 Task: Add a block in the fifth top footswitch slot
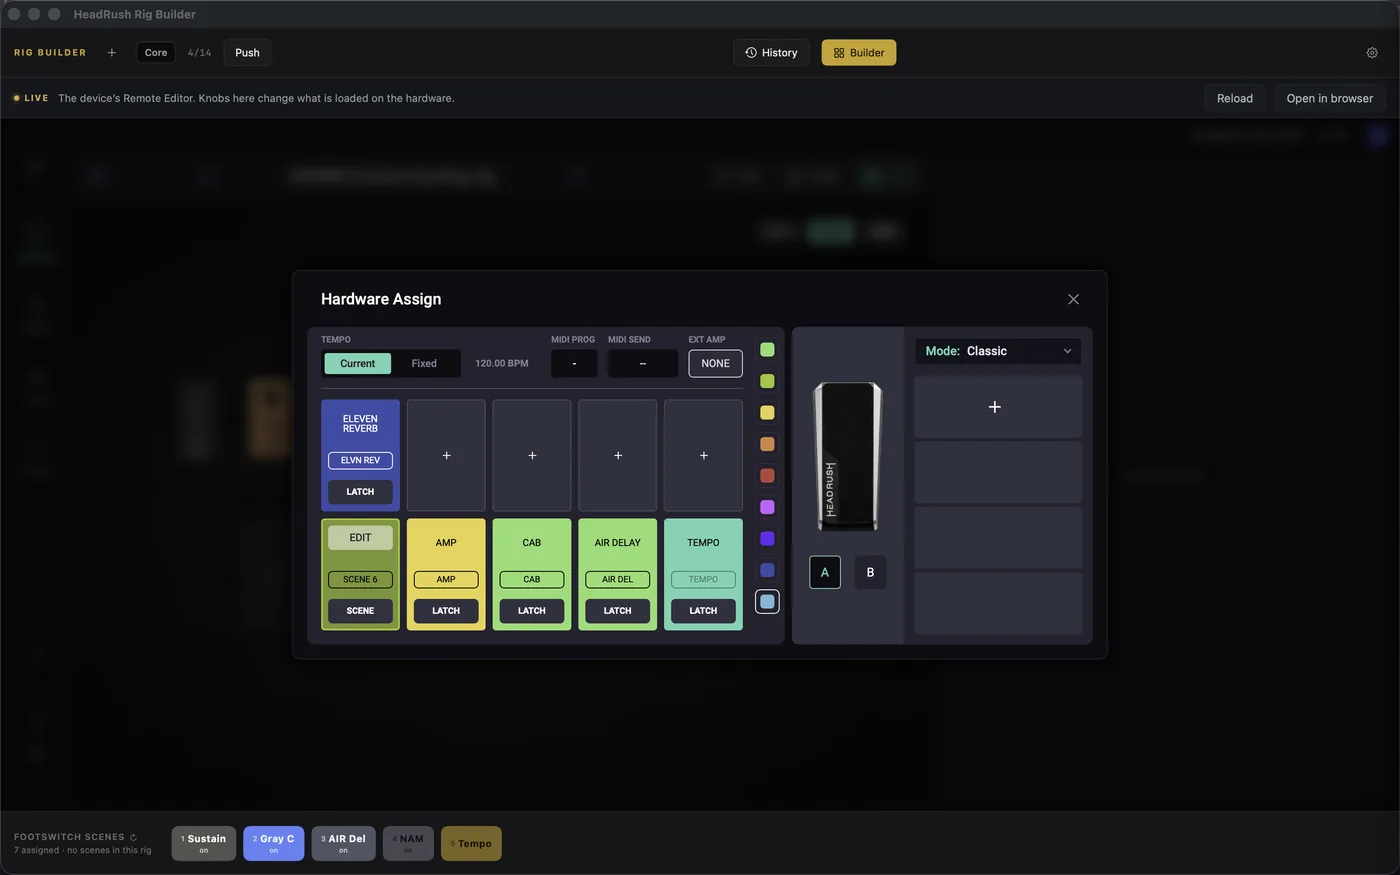[x=704, y=455]
